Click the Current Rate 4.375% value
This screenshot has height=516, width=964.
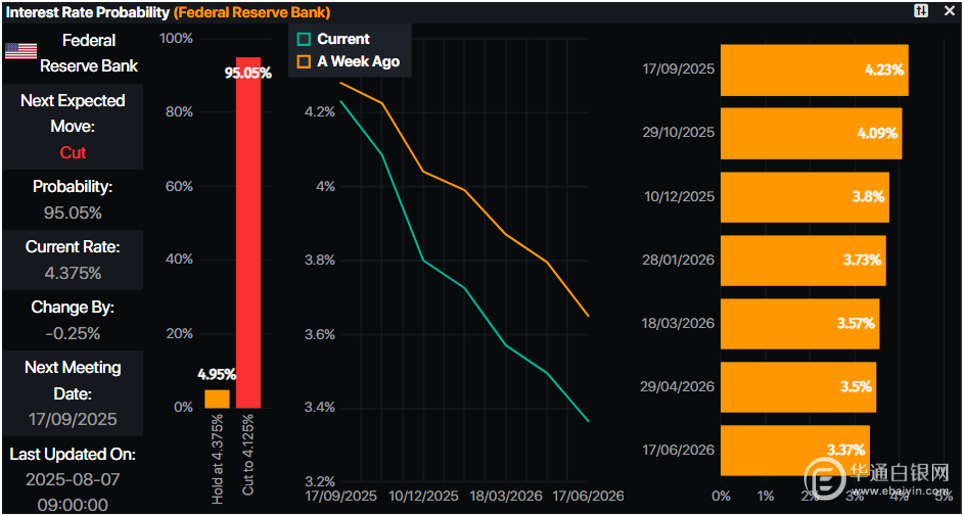click(73, 273)
